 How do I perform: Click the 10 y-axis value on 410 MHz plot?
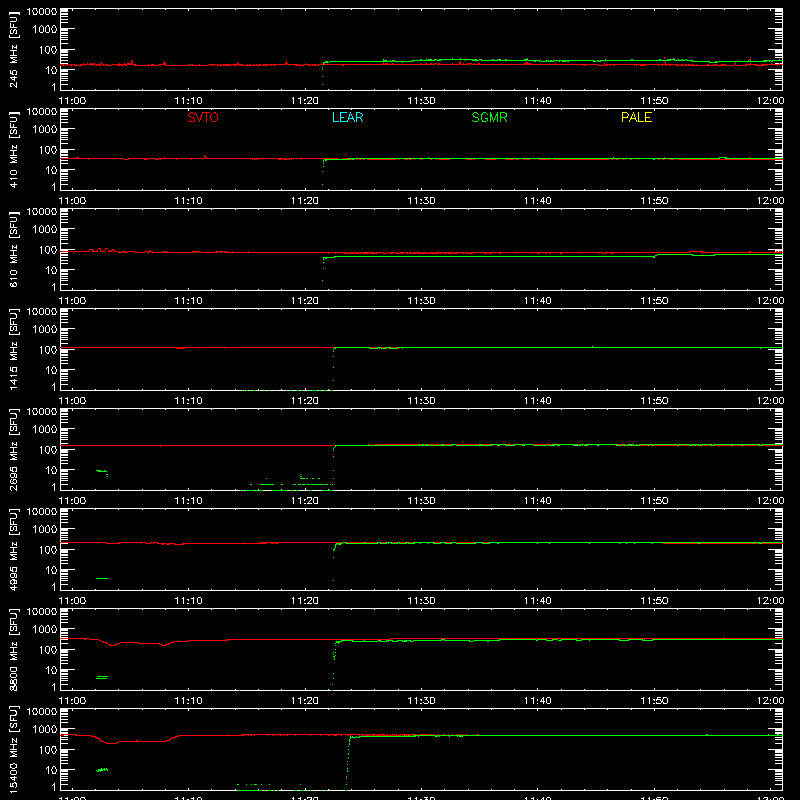pos(51,170)
